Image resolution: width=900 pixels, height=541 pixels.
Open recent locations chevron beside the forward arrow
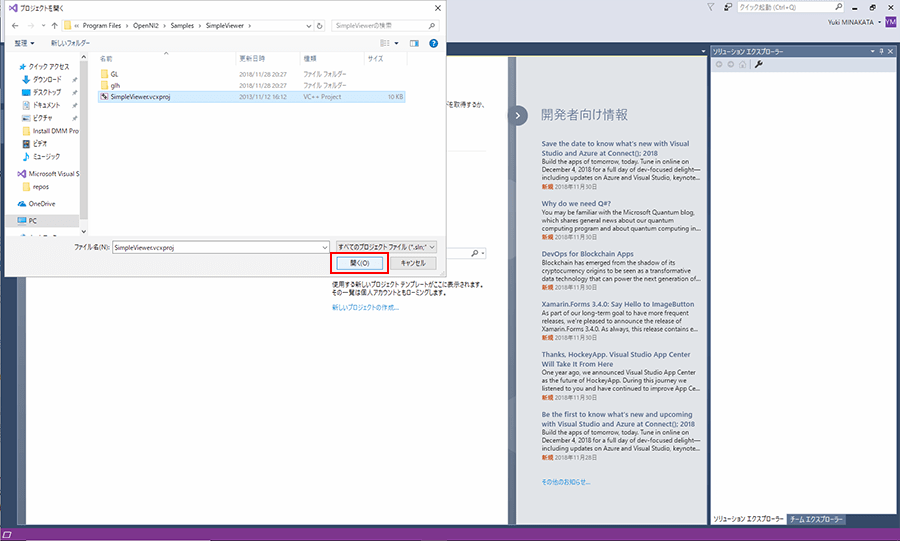coord(43,26)
